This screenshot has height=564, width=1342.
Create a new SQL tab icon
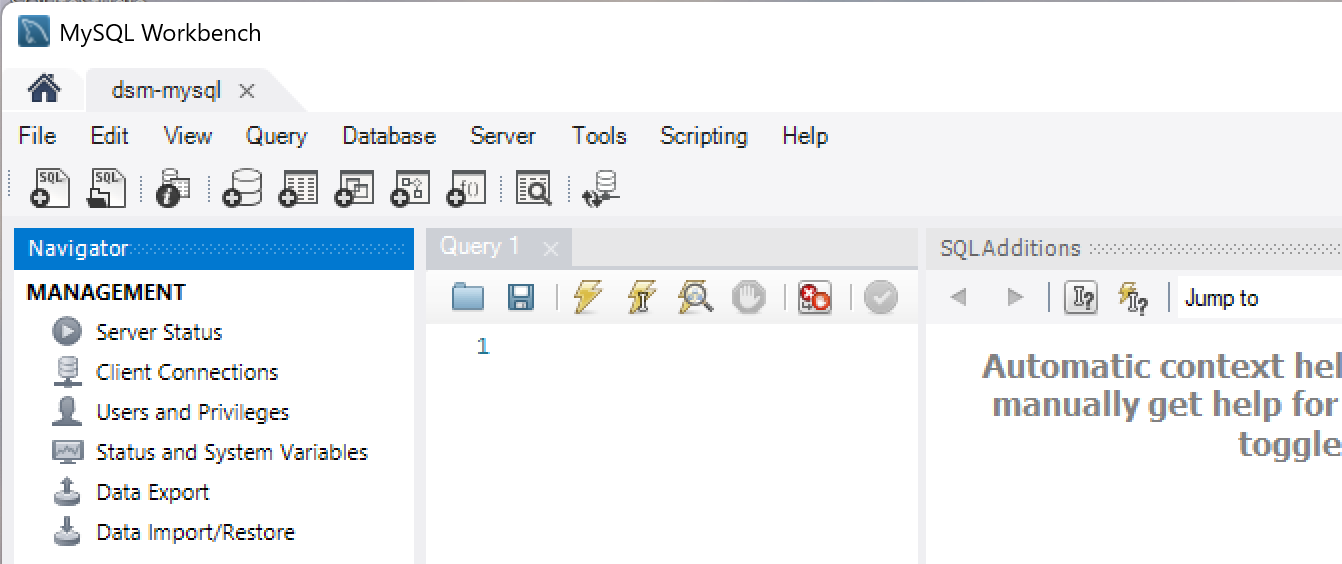tap(50, 187)
